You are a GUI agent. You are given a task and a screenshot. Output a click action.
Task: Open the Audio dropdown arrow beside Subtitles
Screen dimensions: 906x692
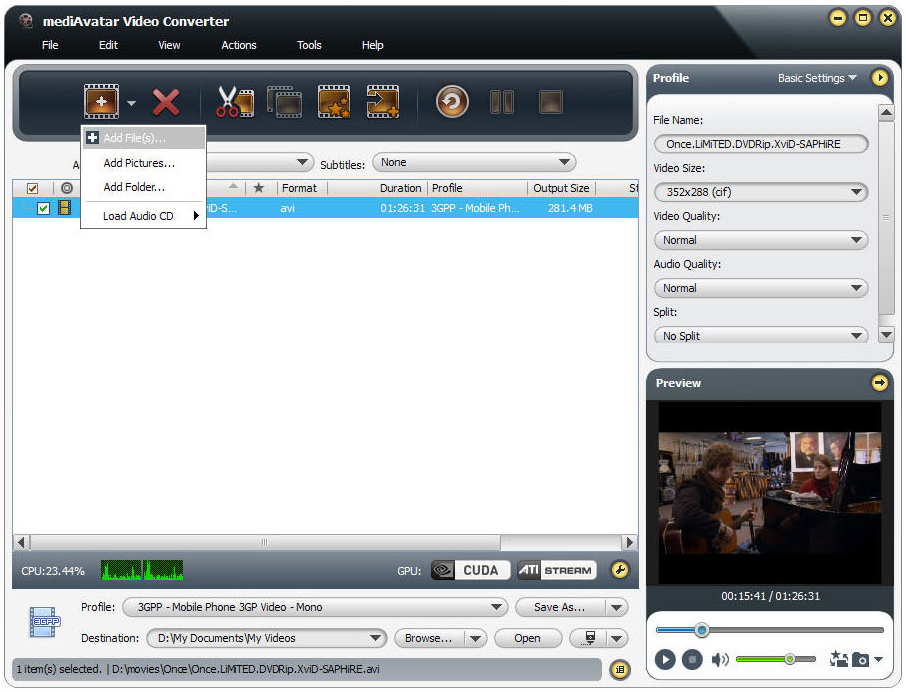[302, 162]
